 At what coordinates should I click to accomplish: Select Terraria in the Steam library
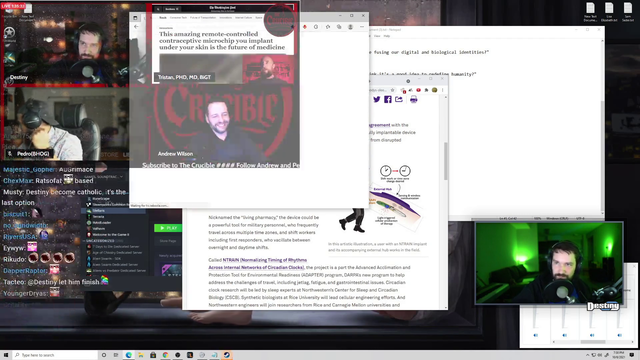[98, 216]
